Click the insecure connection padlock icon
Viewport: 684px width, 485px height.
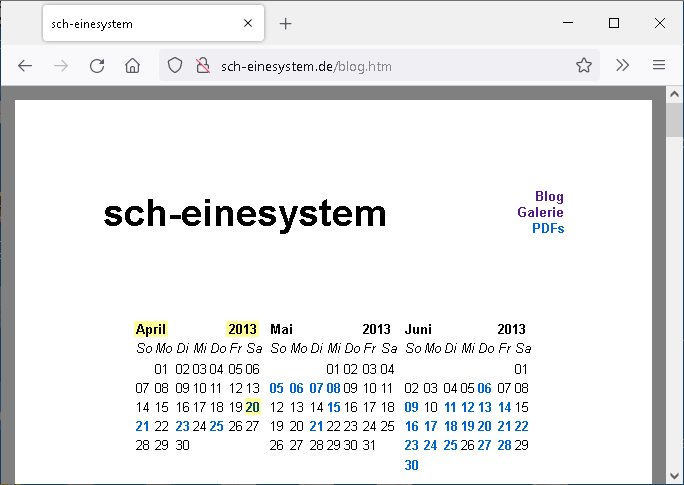tap(201, 65)
